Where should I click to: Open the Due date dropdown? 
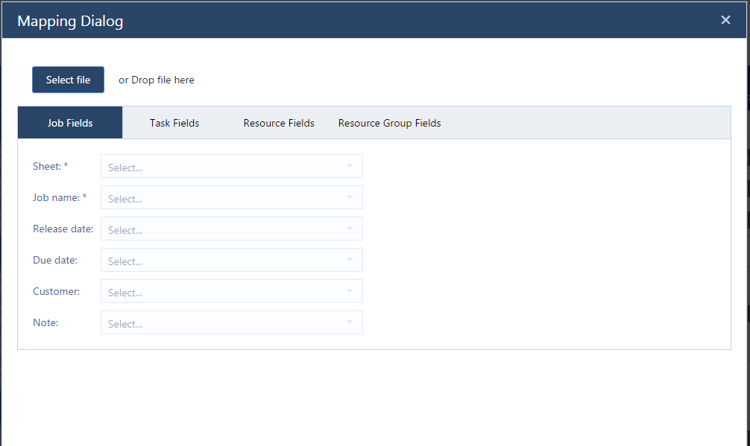coord(232,260)
